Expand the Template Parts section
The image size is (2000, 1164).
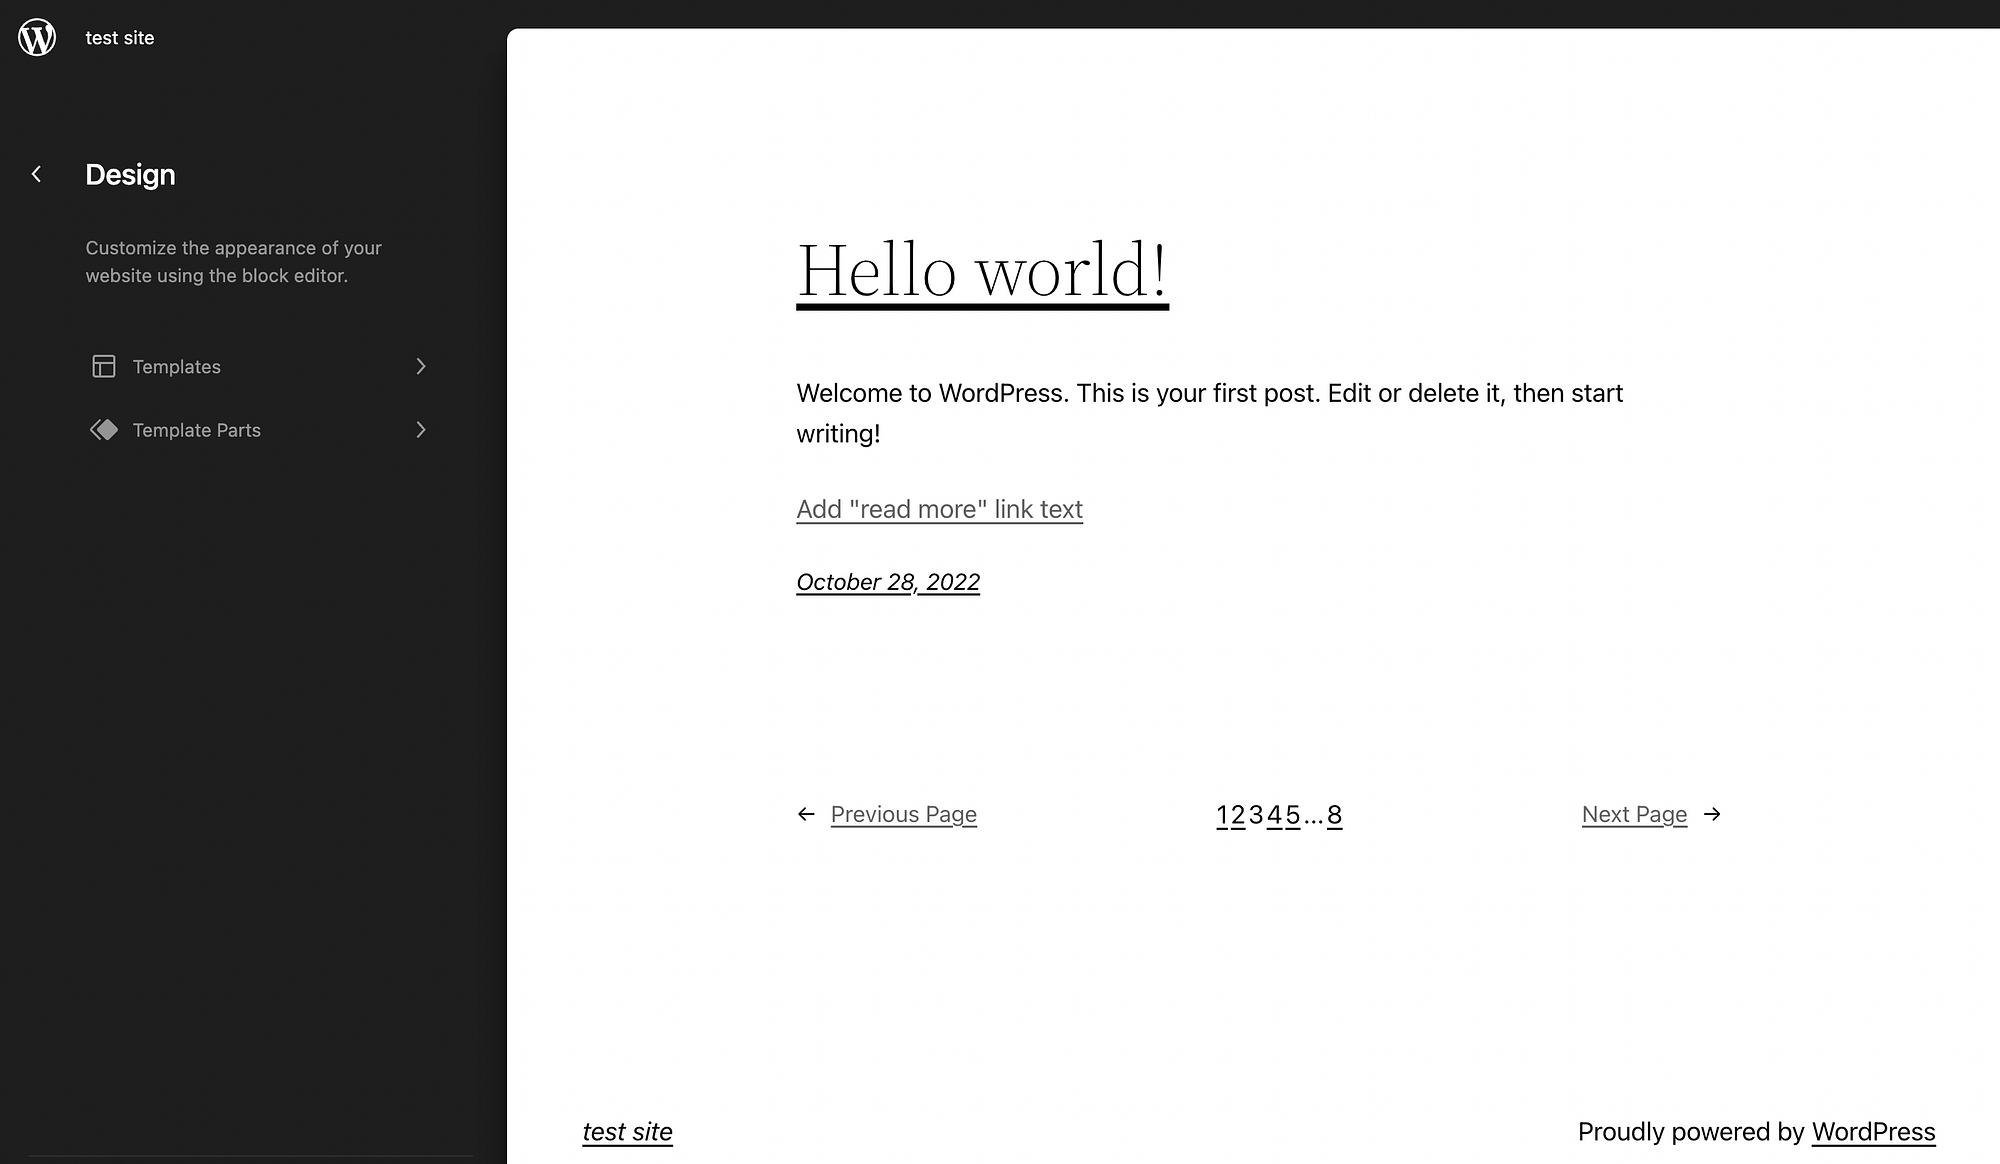pos(420,430)
